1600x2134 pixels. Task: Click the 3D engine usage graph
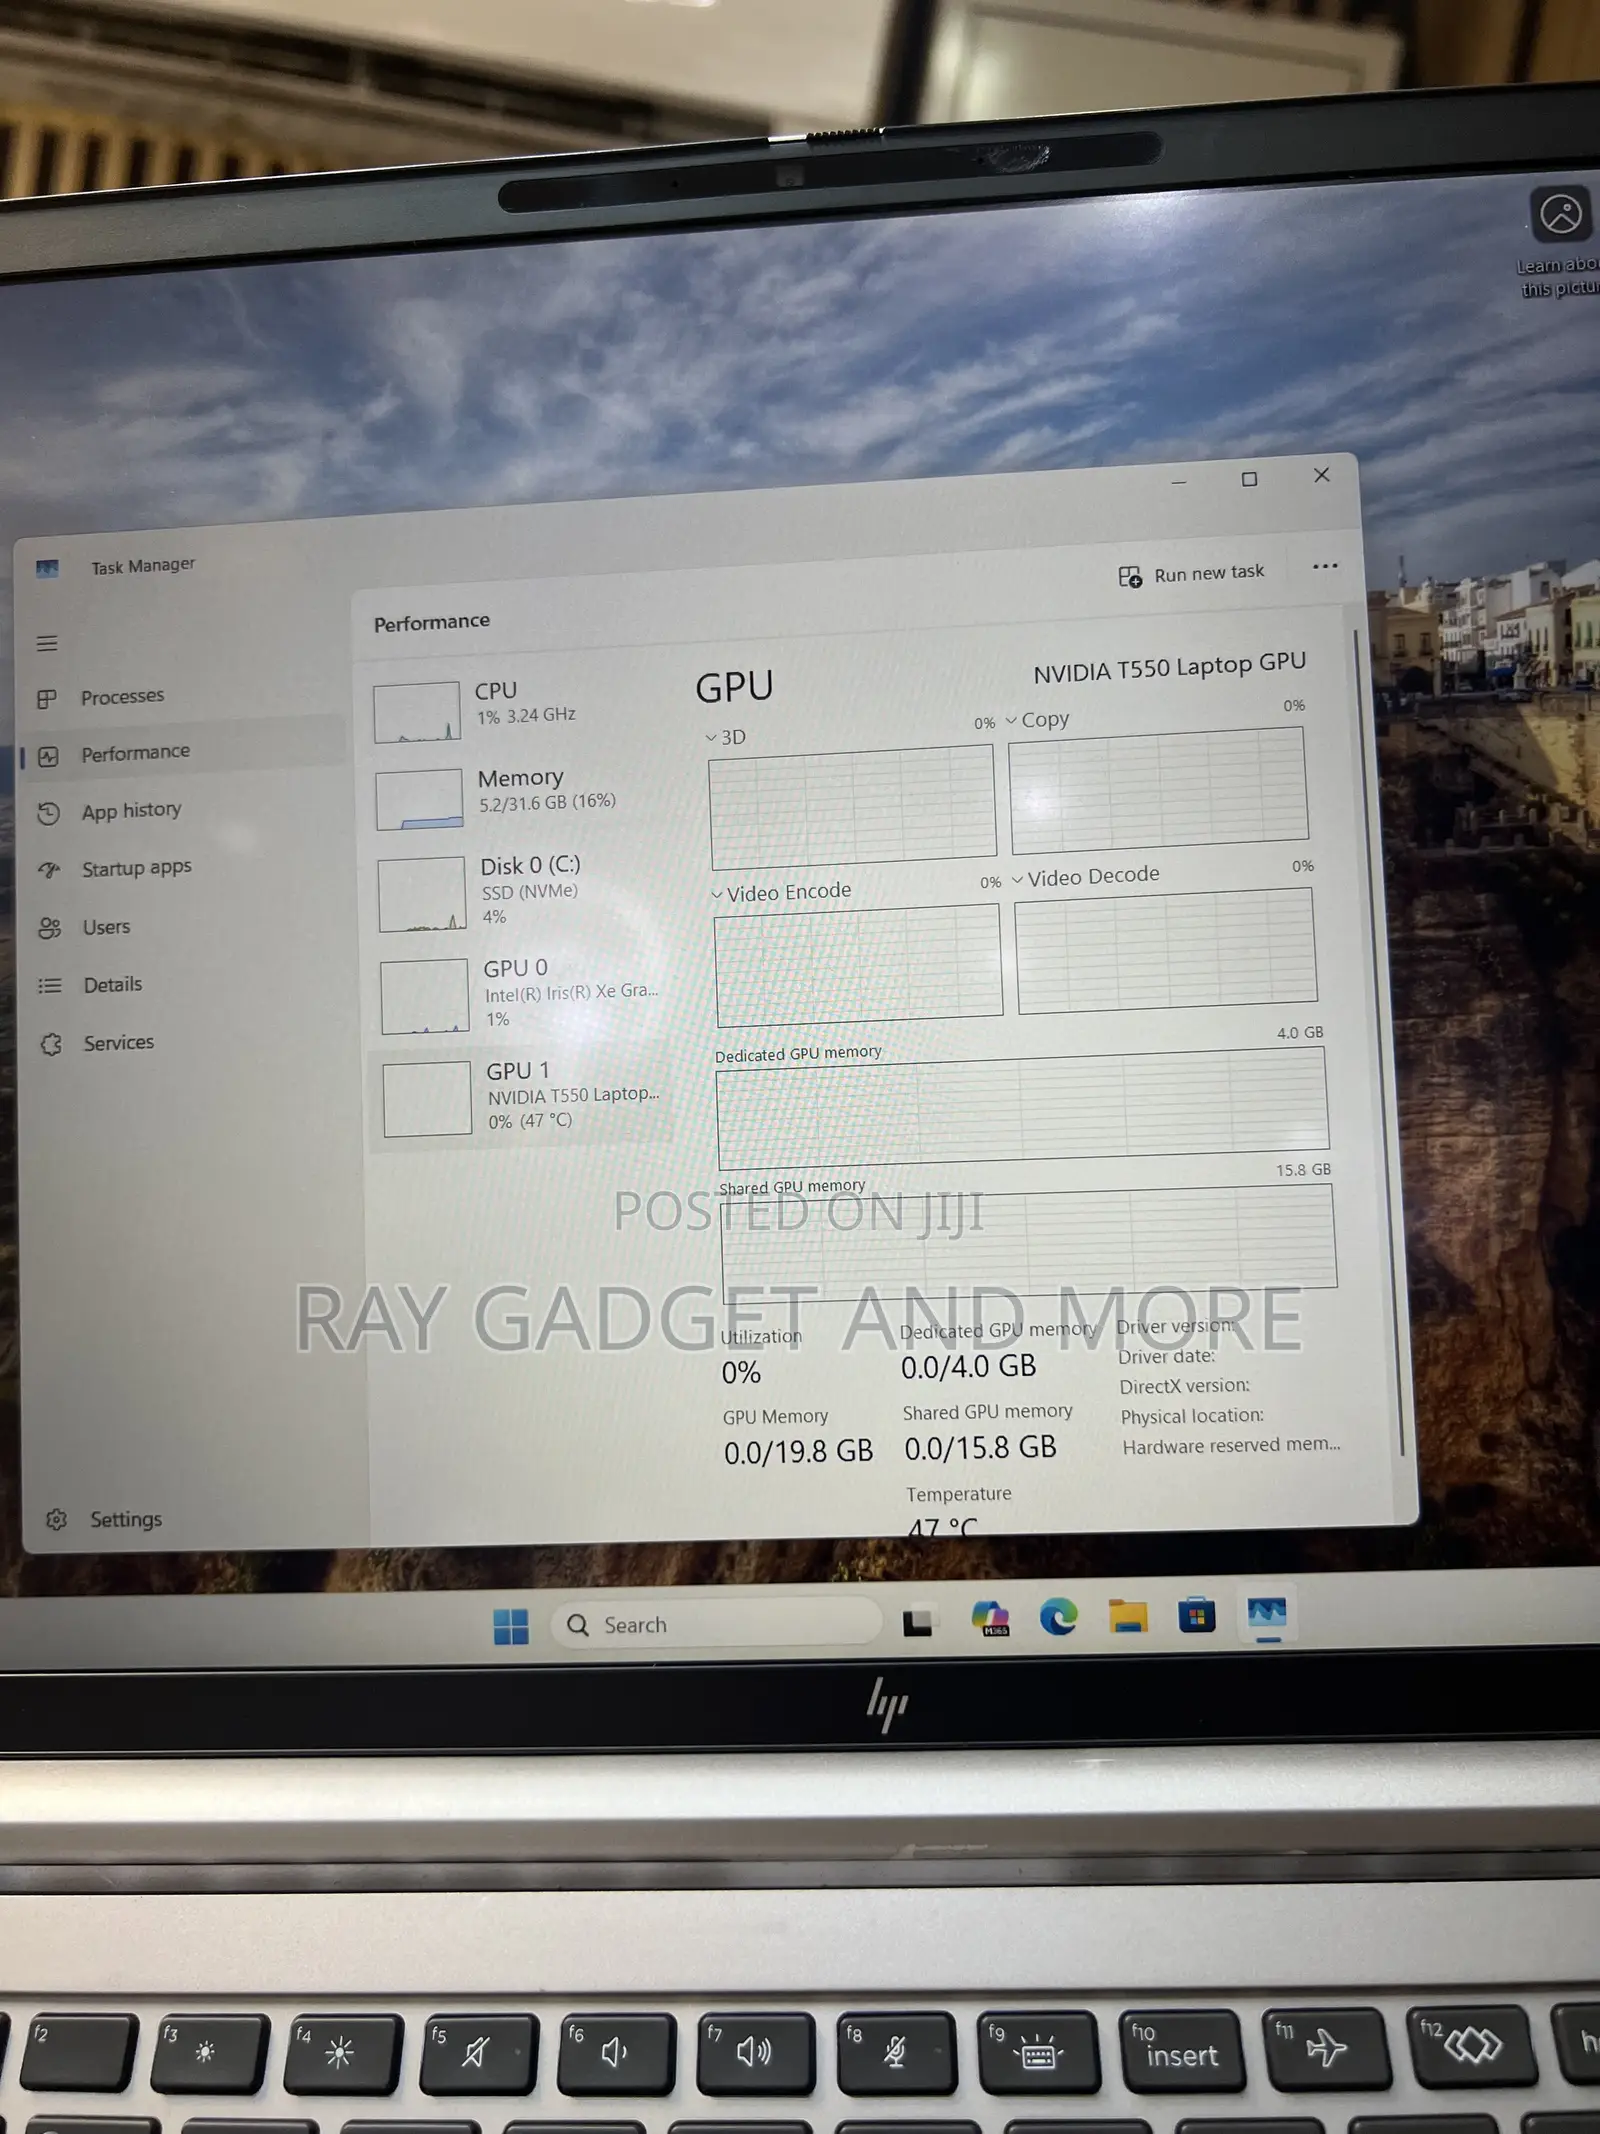pyautogui.click(x=852, y=806)
